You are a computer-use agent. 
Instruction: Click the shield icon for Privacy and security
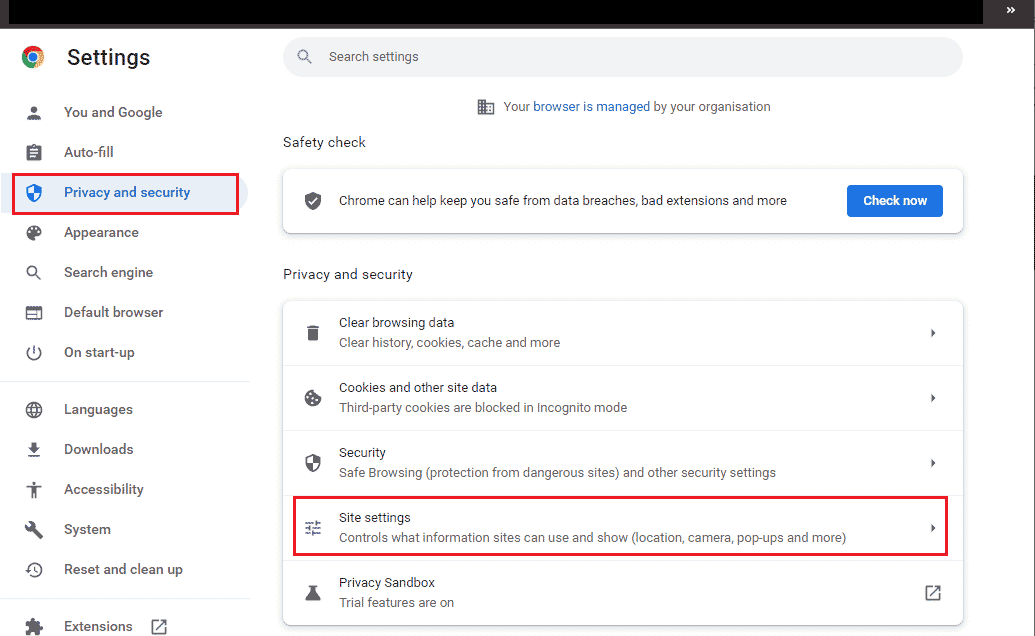tap(34, 193)
